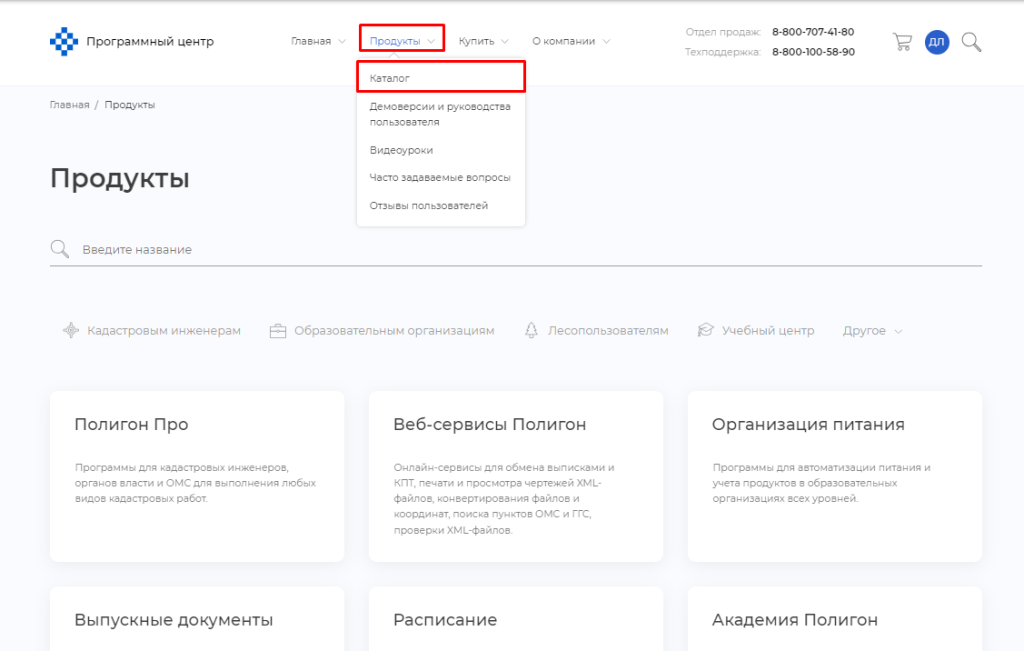Click the header search magnifier icon

tap(971, 42)
